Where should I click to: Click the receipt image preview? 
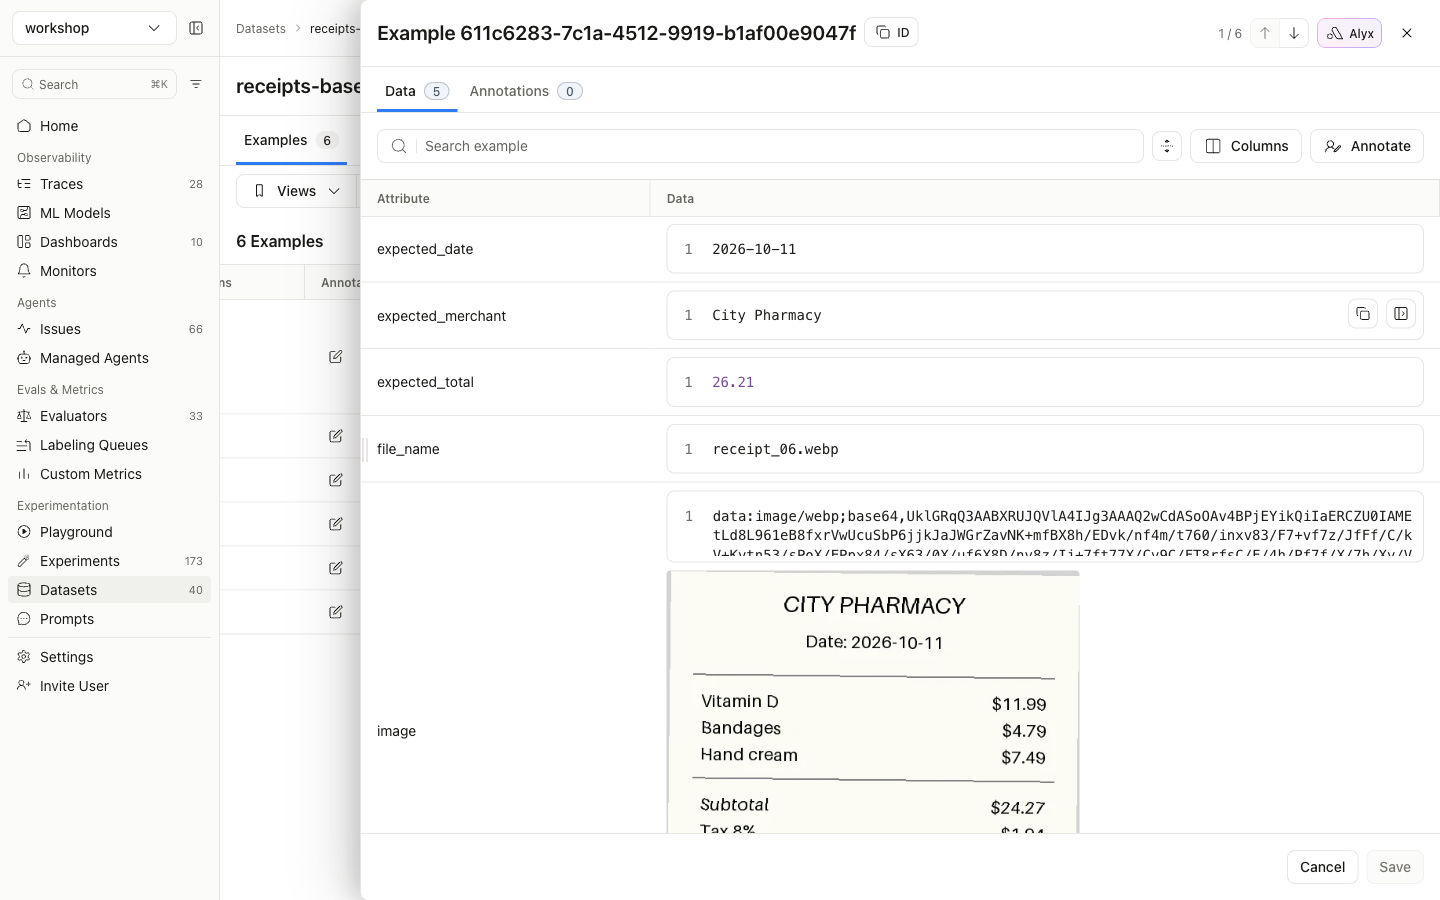(874, 702)
